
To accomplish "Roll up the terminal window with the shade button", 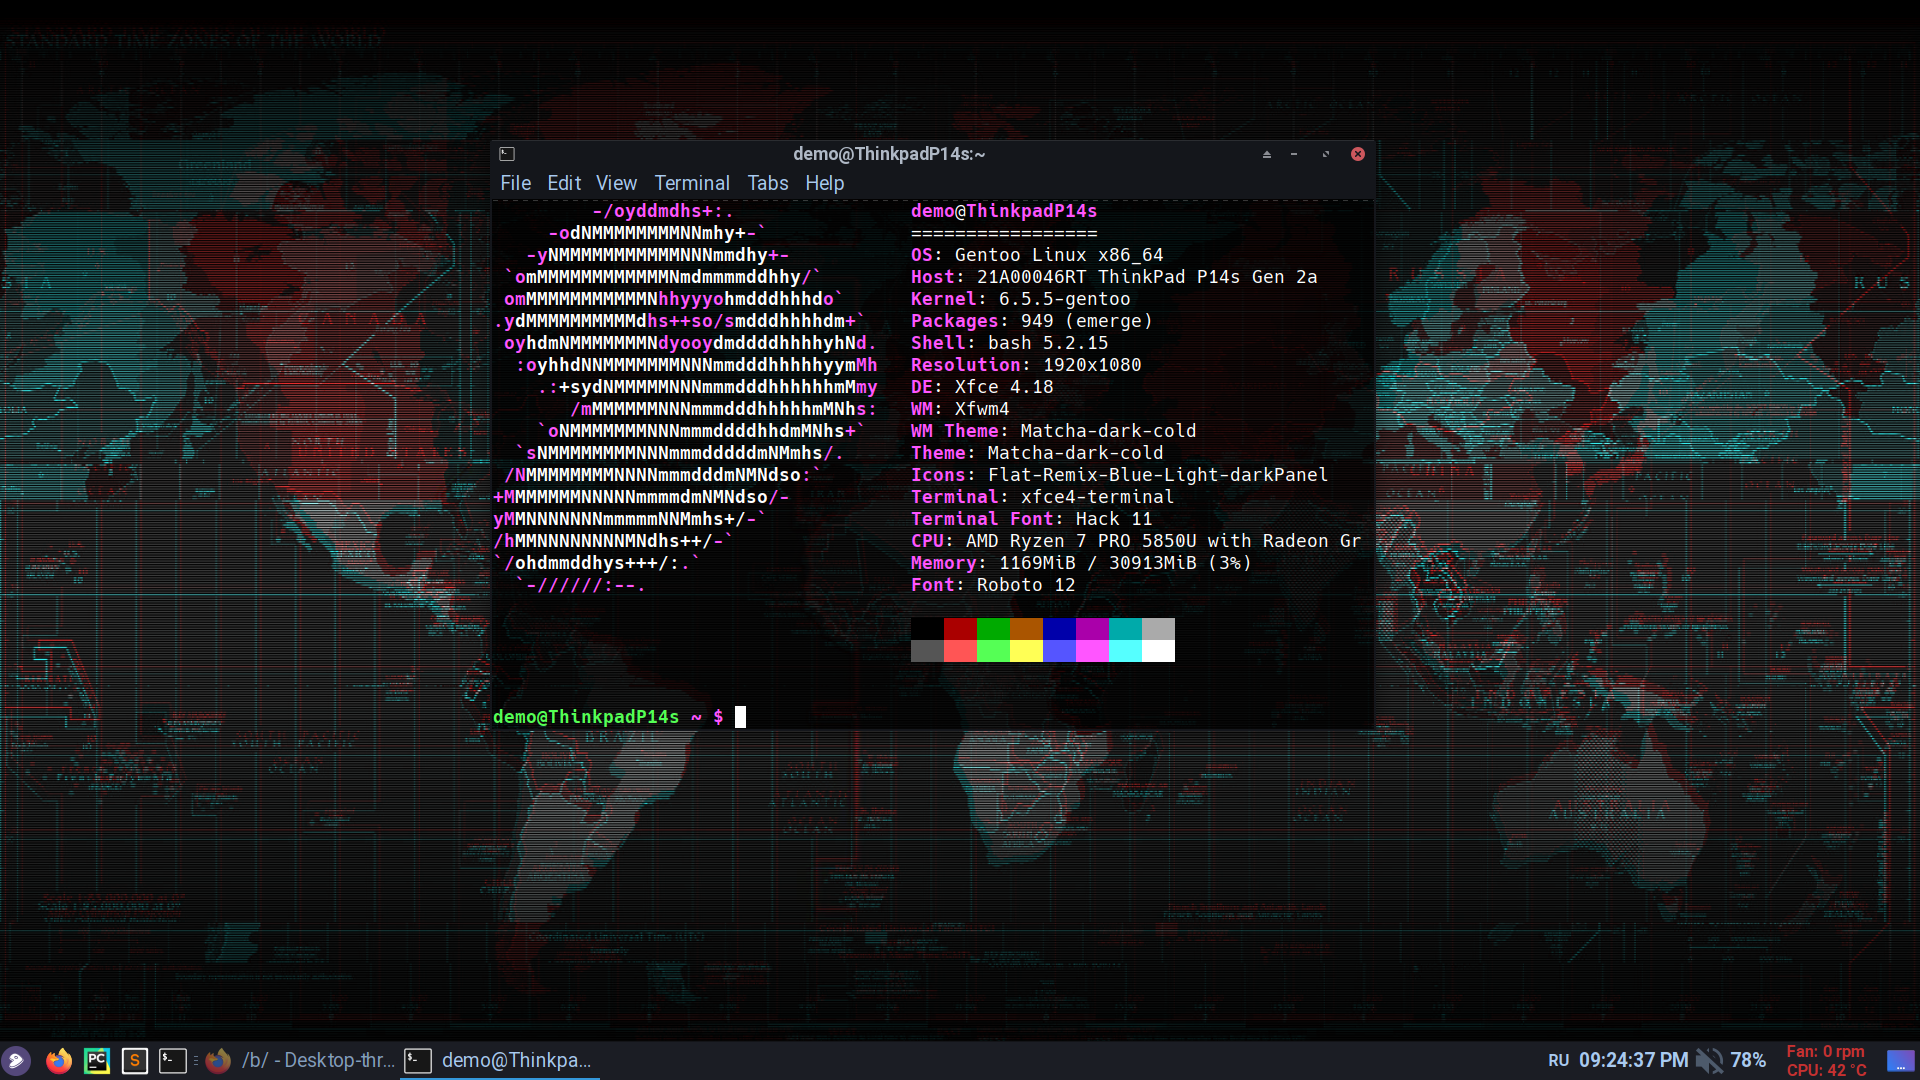I will coord(1267,154).
